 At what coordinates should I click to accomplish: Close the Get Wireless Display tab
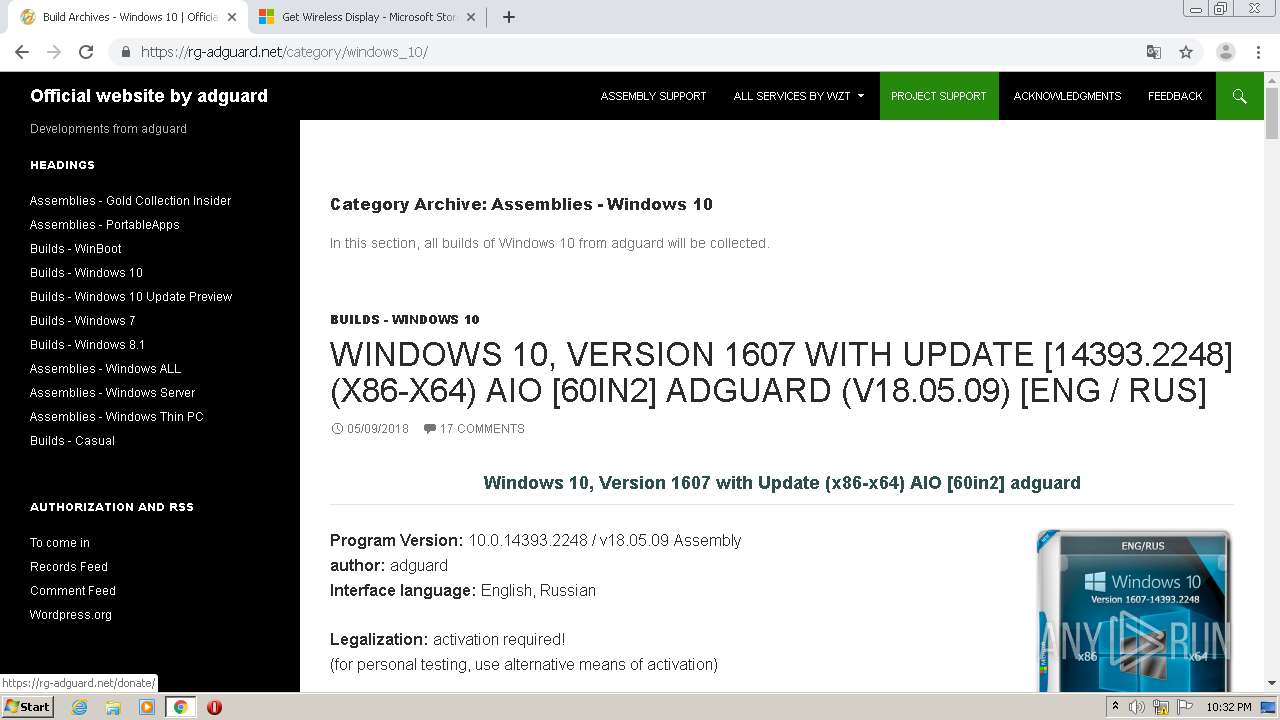tap(471, 17)
